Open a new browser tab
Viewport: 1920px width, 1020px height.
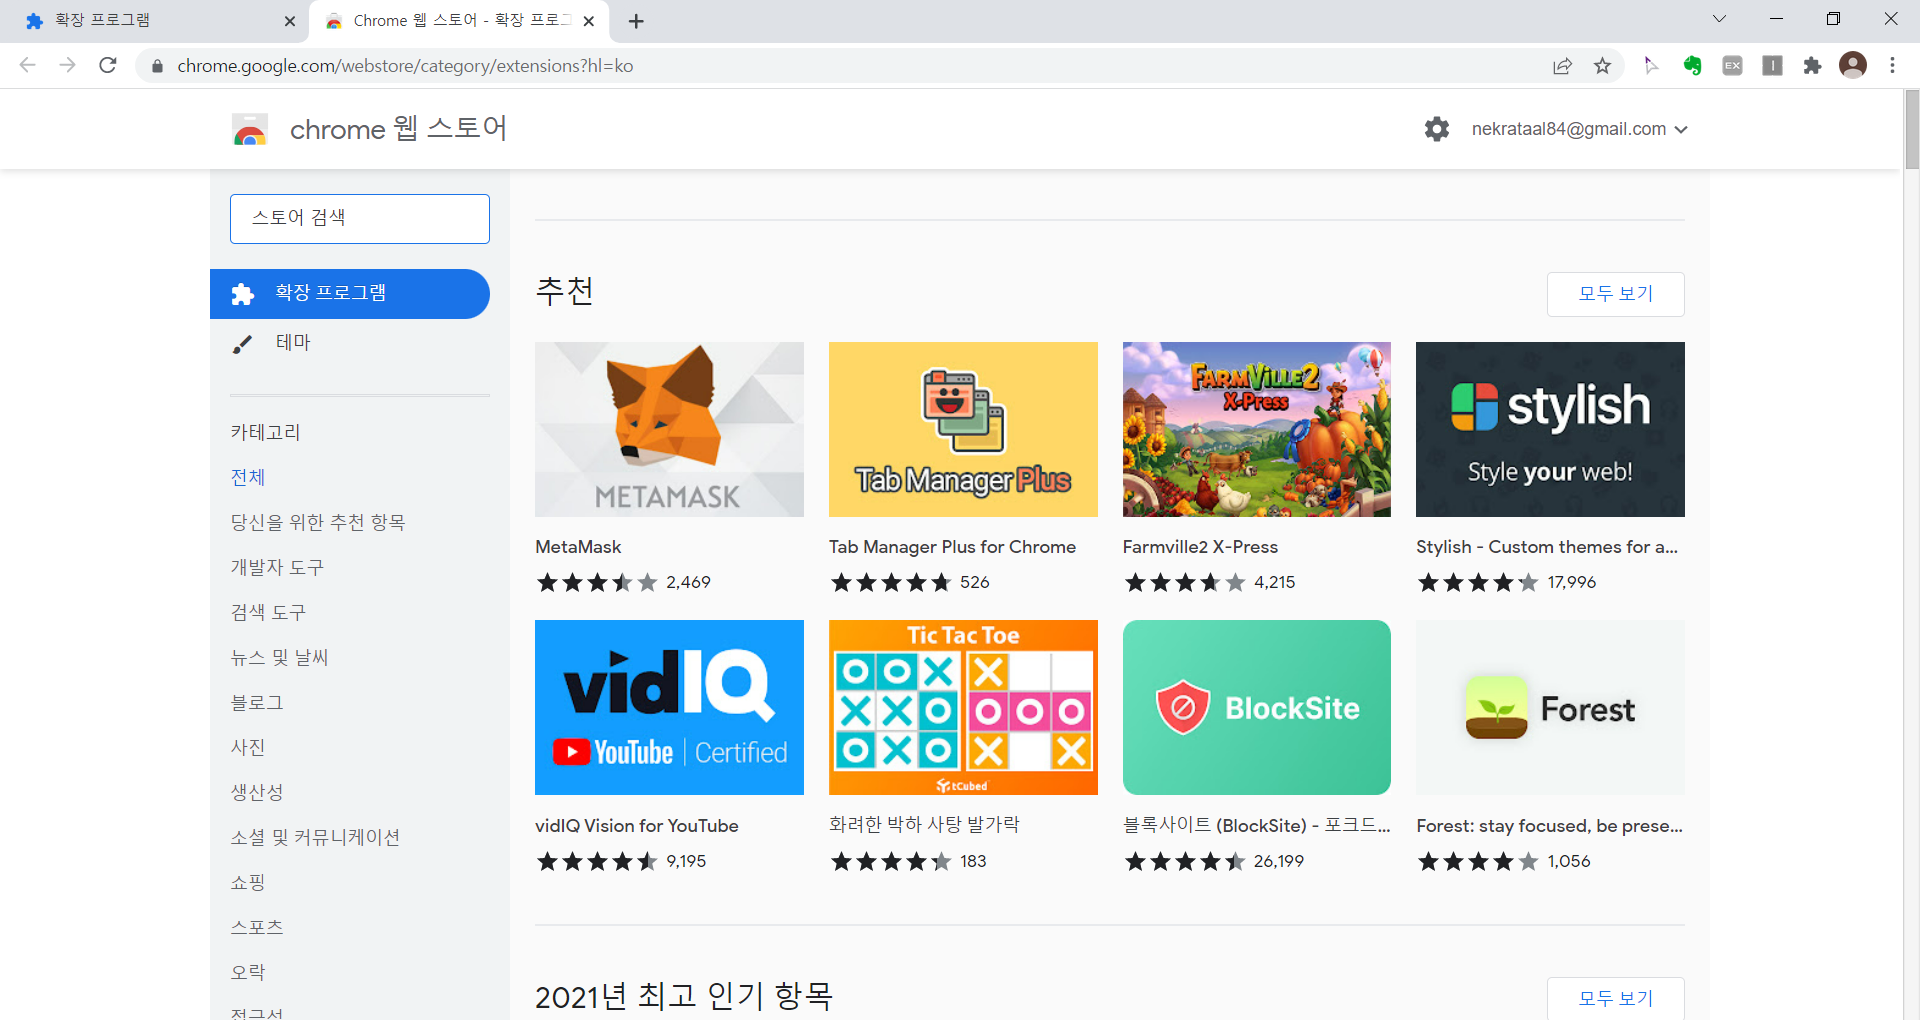click(636, 21)
